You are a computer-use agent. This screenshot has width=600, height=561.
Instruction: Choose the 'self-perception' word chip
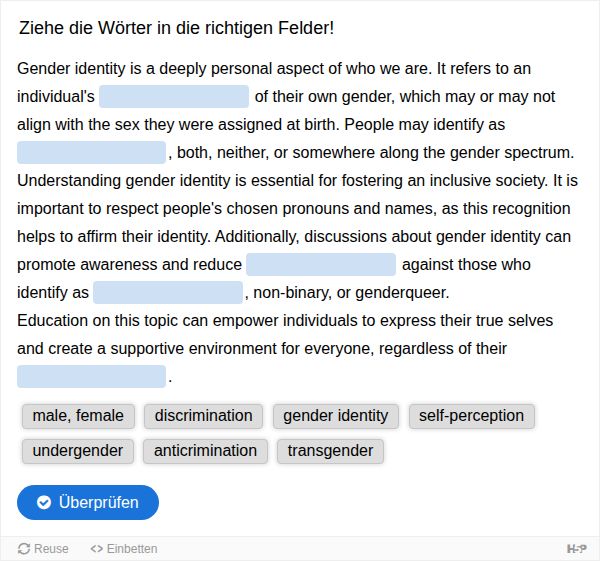pos(471,416)
